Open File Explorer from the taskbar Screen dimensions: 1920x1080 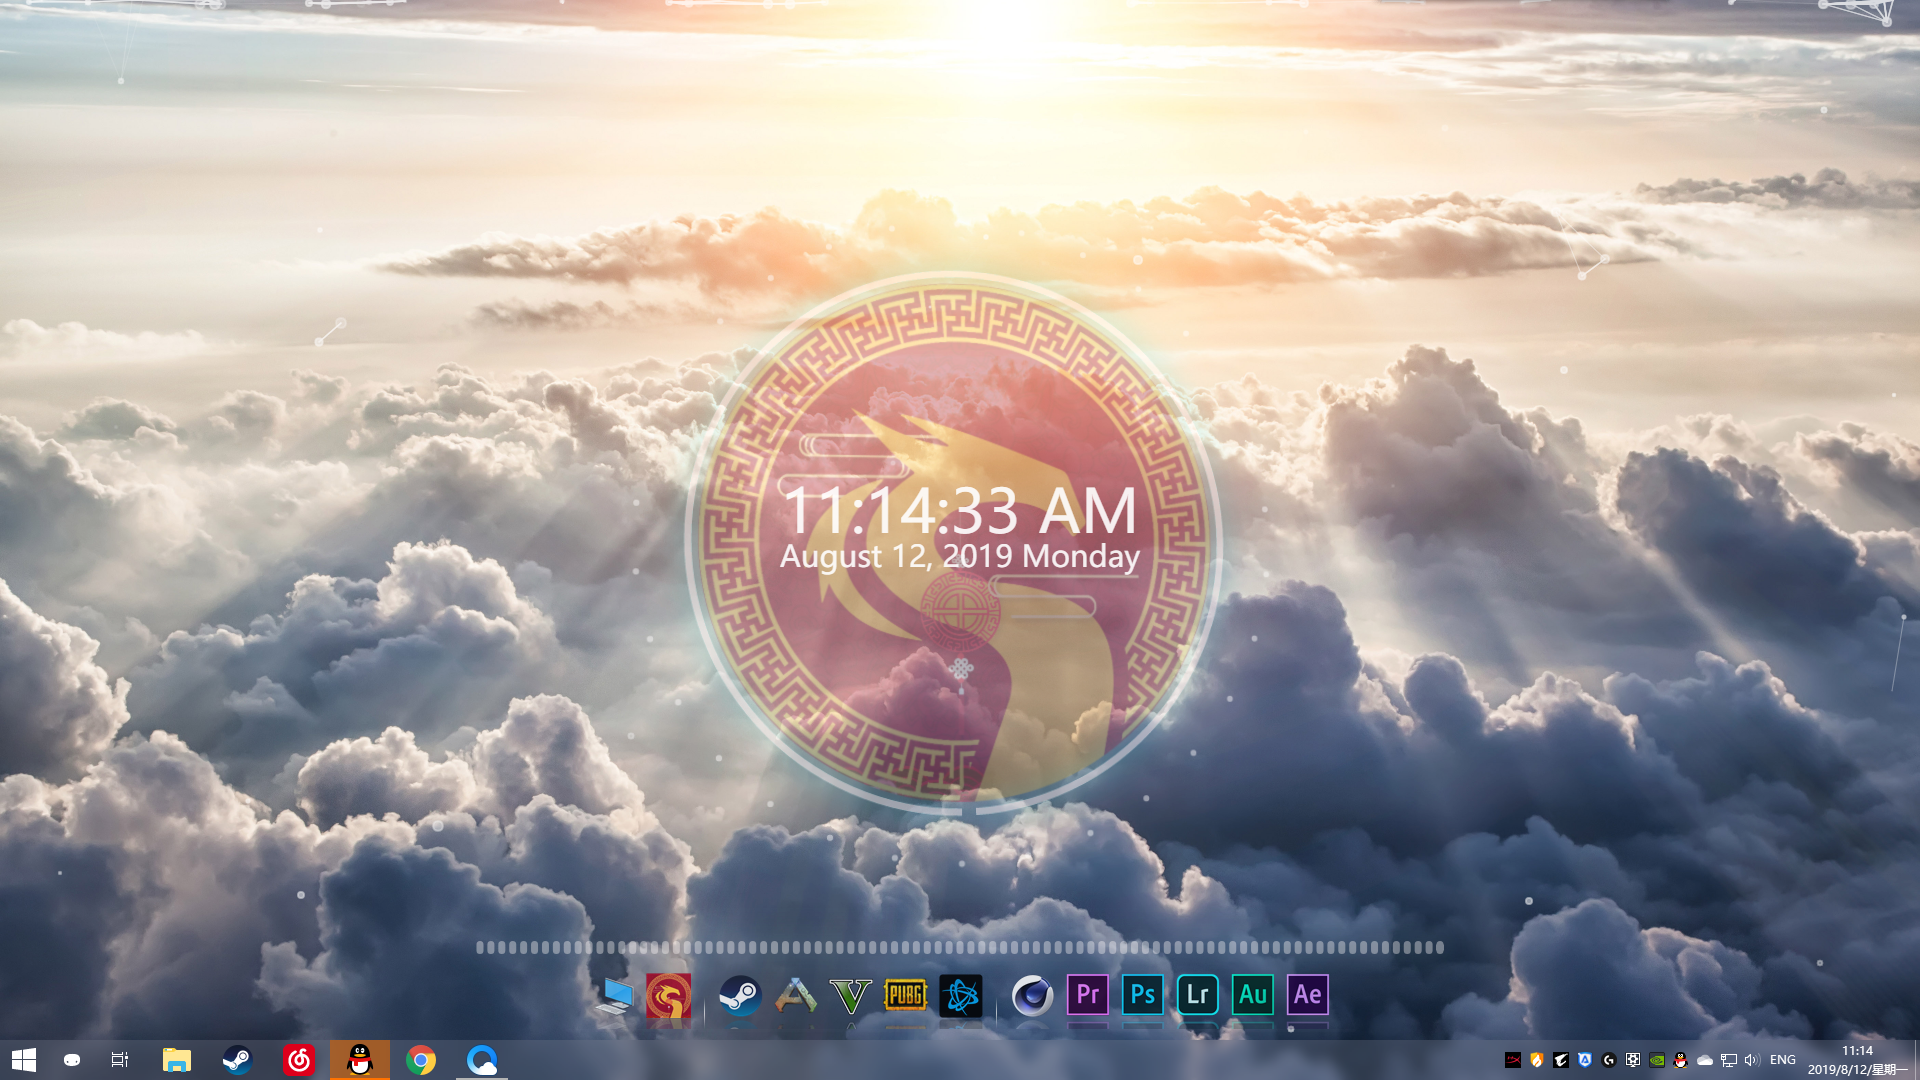click(177, 1060)
